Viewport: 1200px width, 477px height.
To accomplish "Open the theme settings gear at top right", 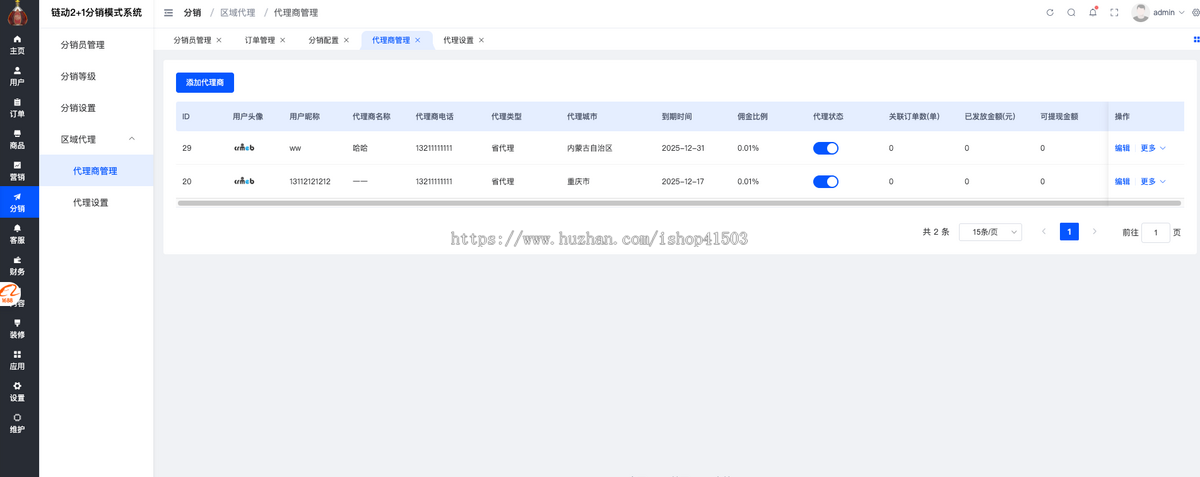I will [1194, 13].
